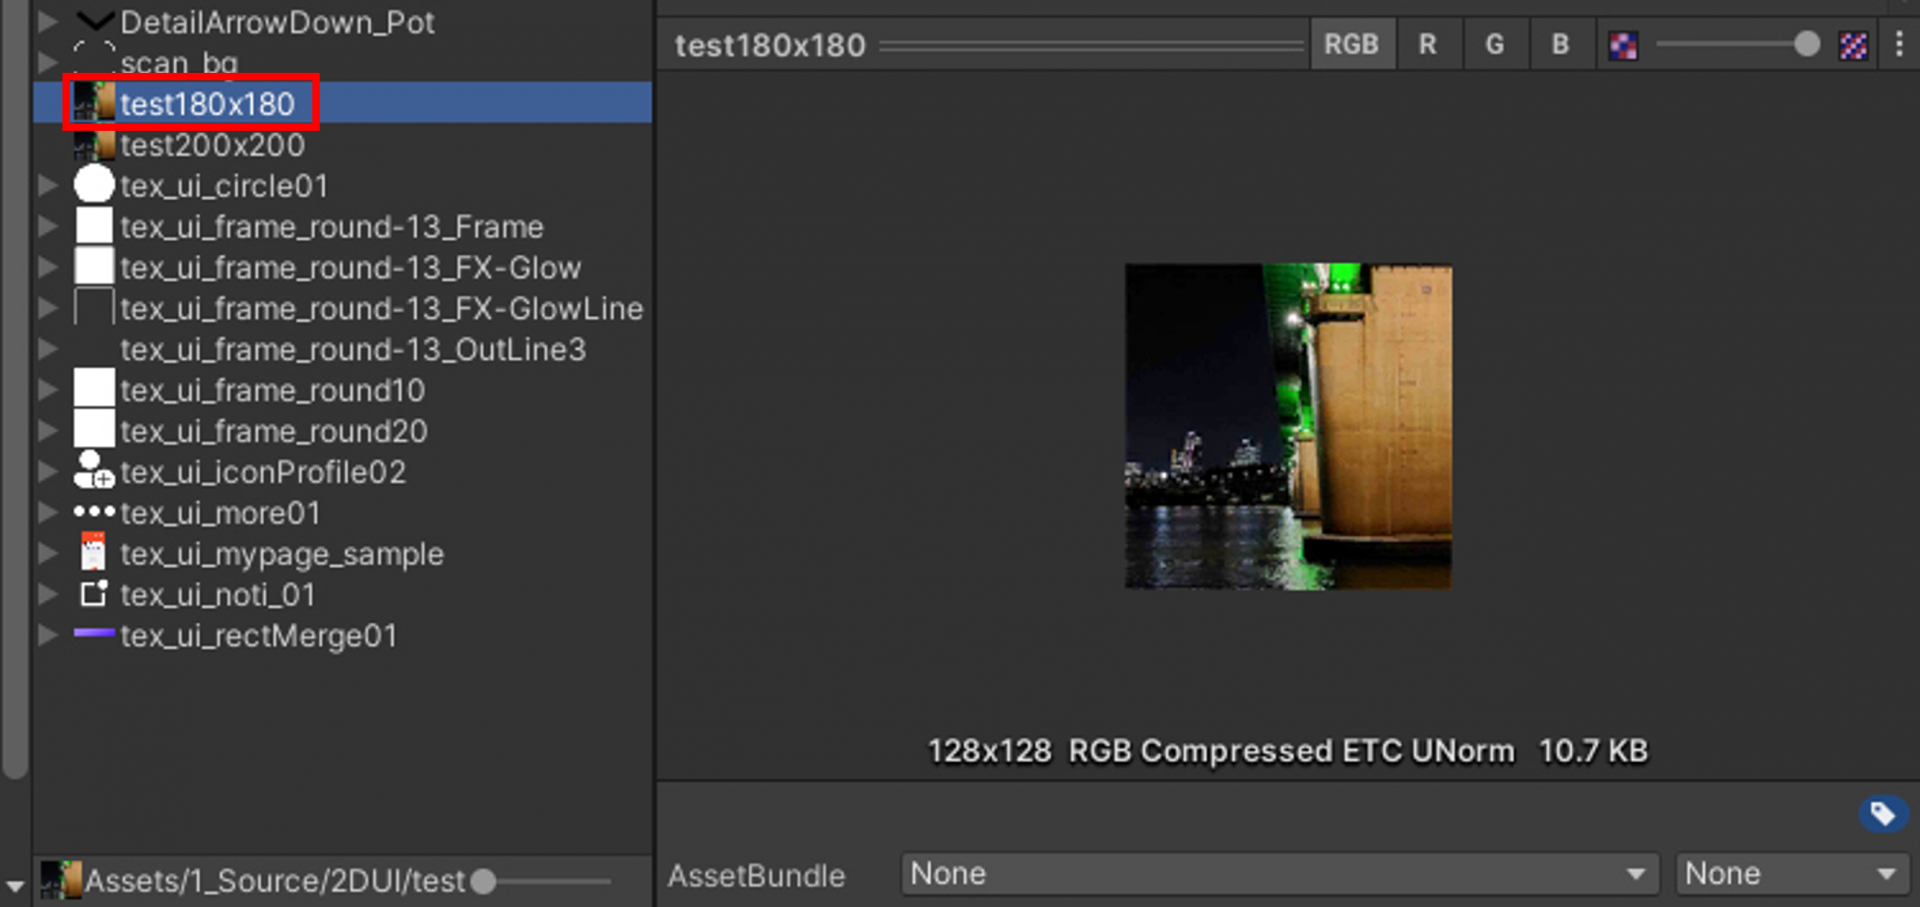Select the scan_bg asset name
Image resolution: width=1920 pixels, height=907 pixels.
[179, 63]
